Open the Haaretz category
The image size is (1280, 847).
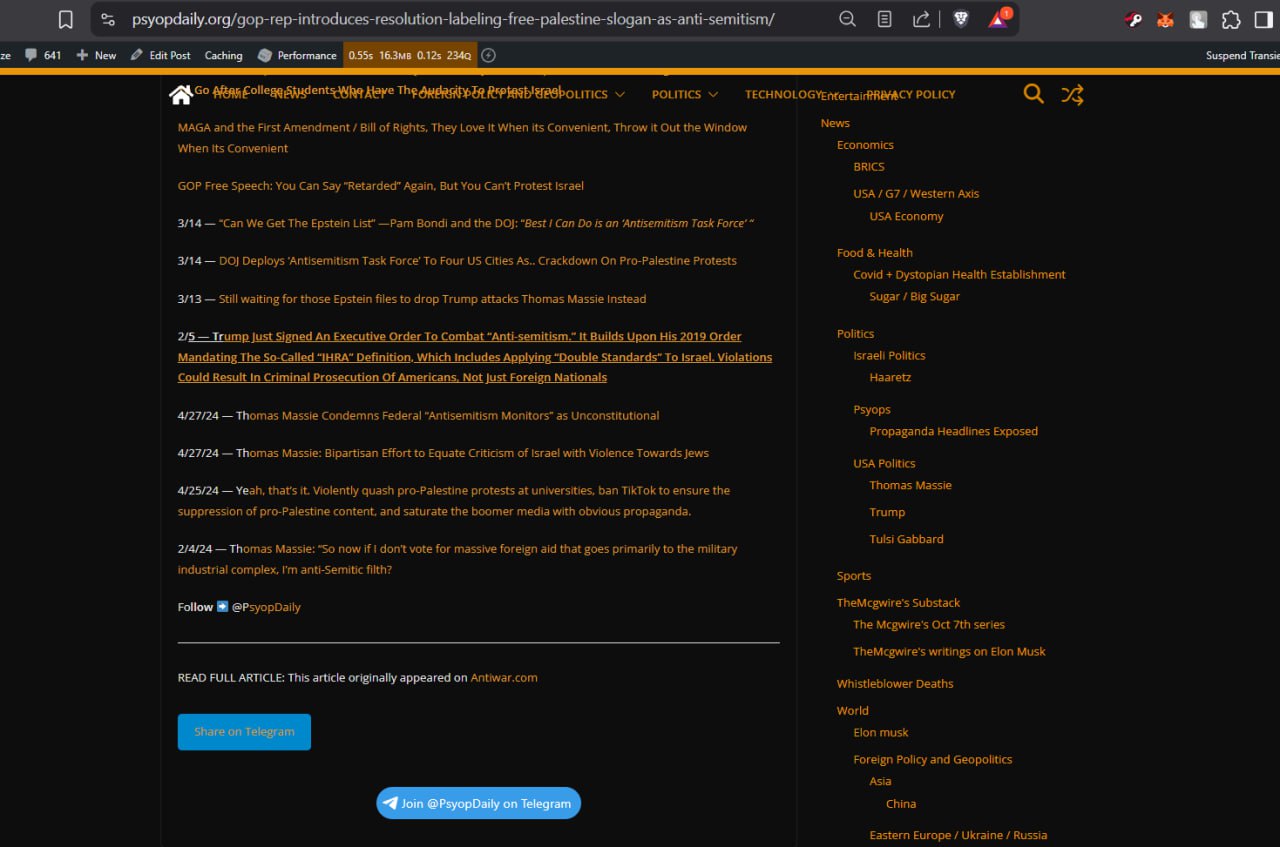pyautogui.click(x=890, y=377)
